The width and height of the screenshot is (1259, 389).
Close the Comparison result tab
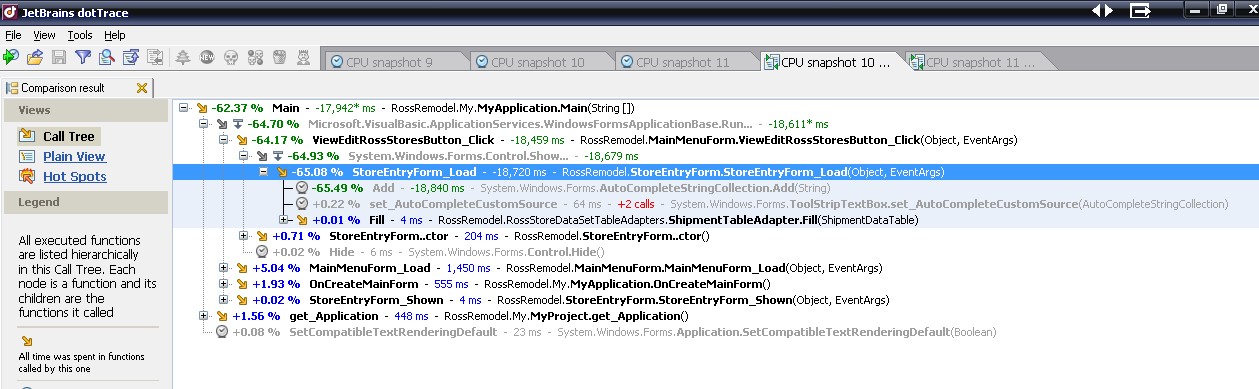click(141, 88)
